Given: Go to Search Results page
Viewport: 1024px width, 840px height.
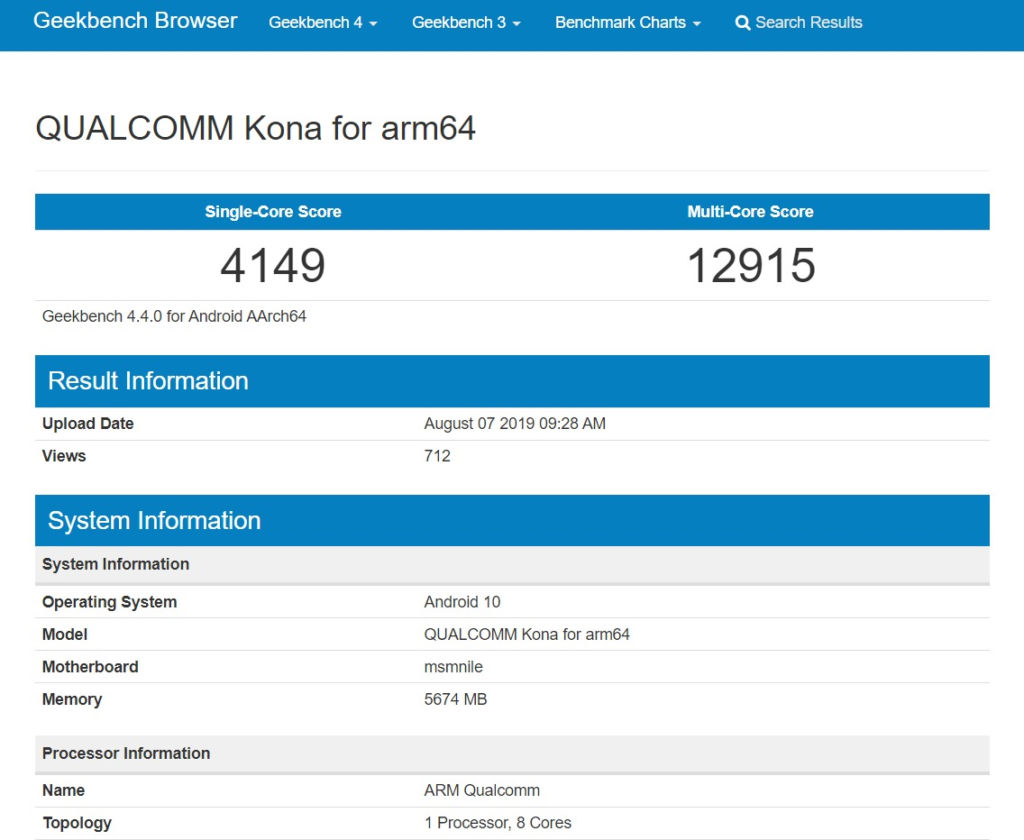Looking at the screenshot, I should (x=799, y=23).
